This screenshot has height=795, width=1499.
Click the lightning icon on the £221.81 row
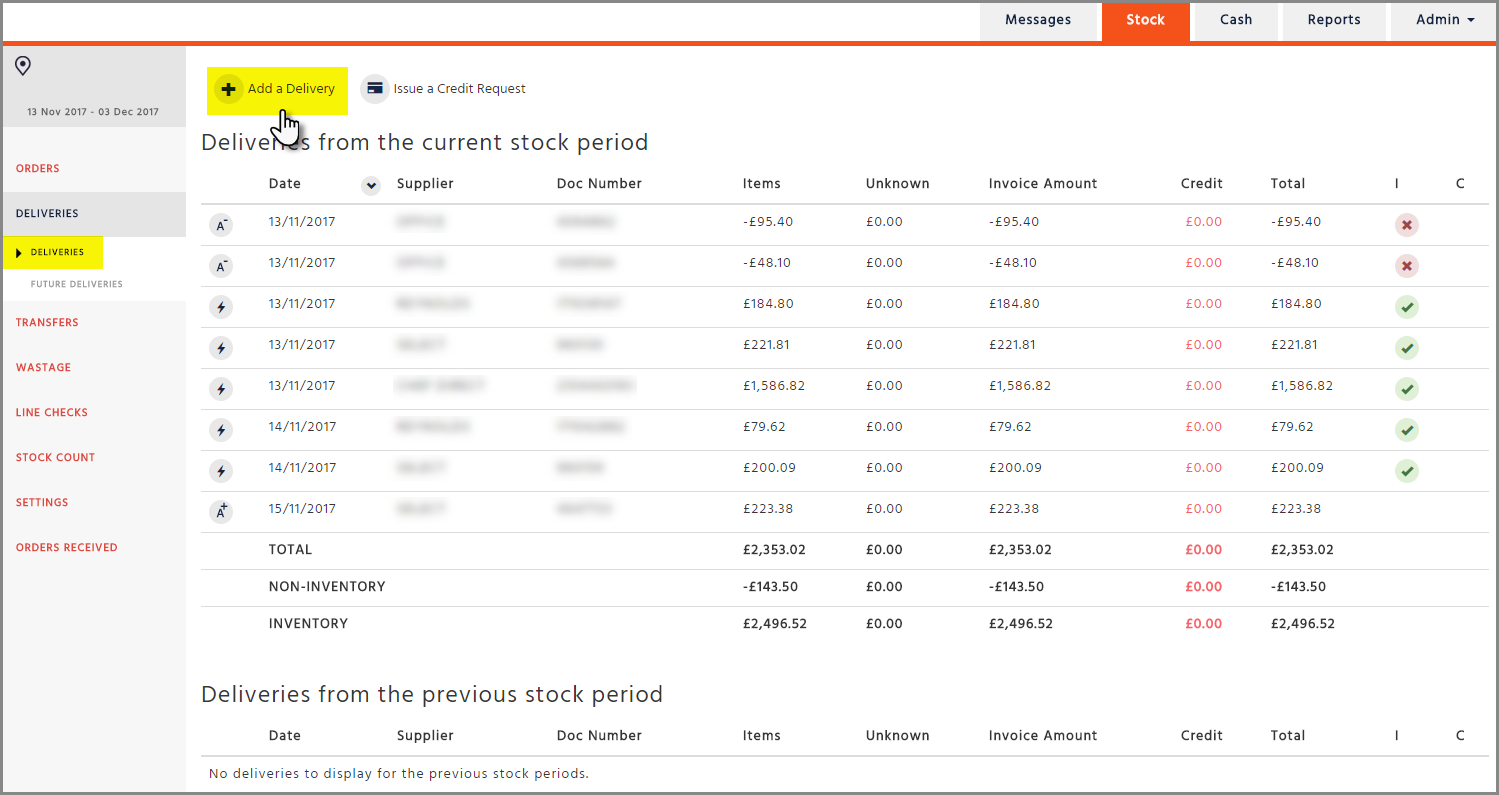[221, 348]
